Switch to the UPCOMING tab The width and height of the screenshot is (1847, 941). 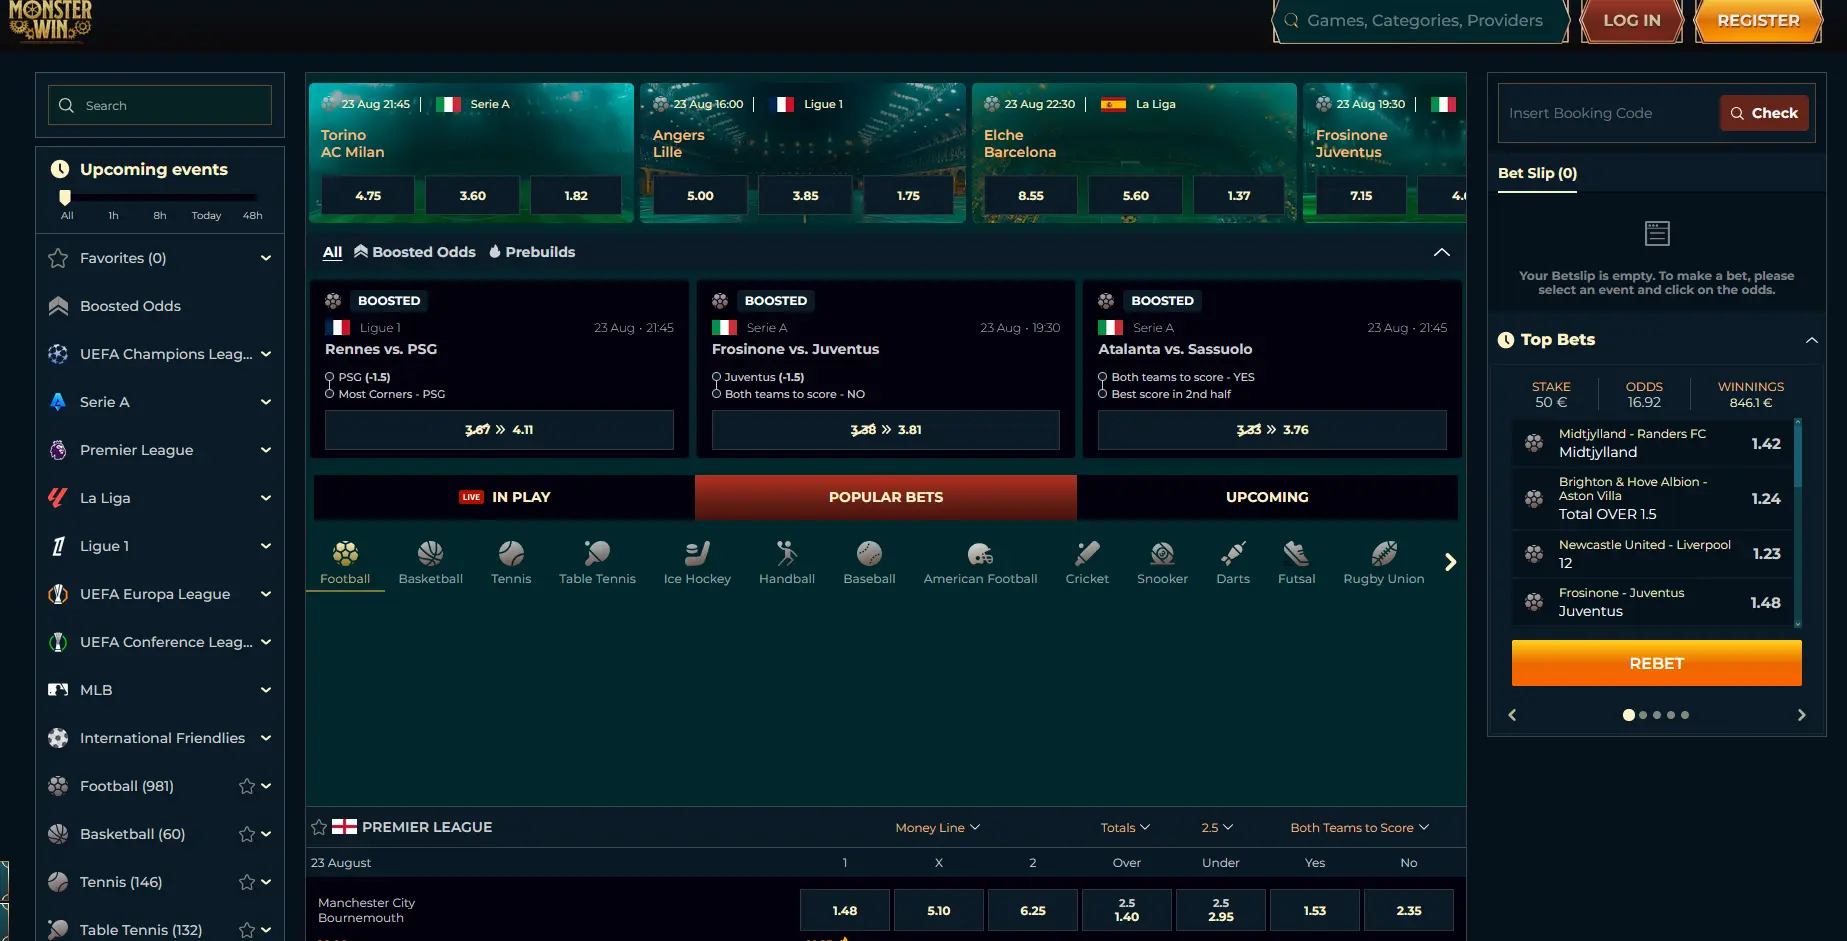click(1267, 497)
